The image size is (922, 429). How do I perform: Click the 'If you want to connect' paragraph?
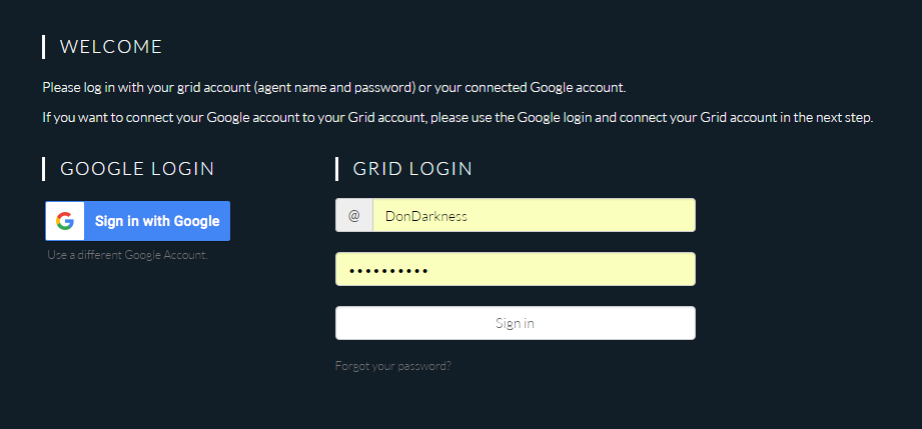[458, 117]
